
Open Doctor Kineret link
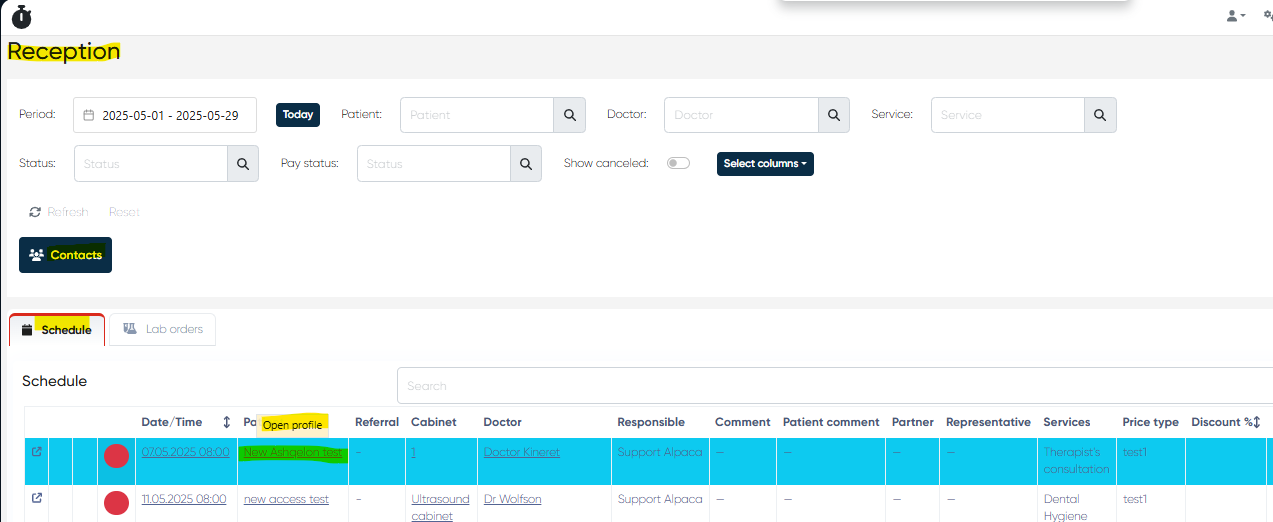[521, 452]
